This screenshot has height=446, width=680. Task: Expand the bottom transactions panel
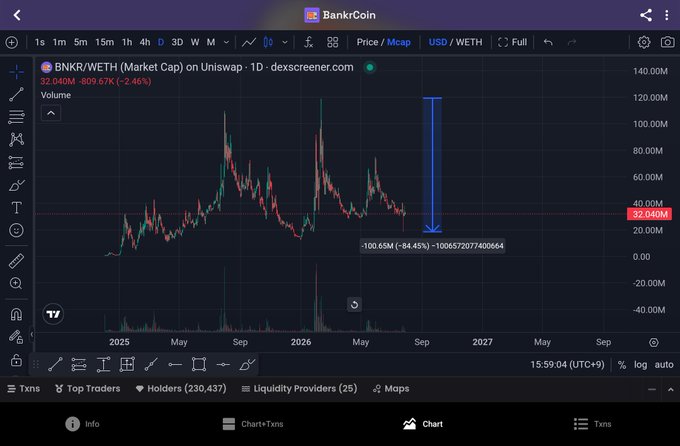coord(670,389)
